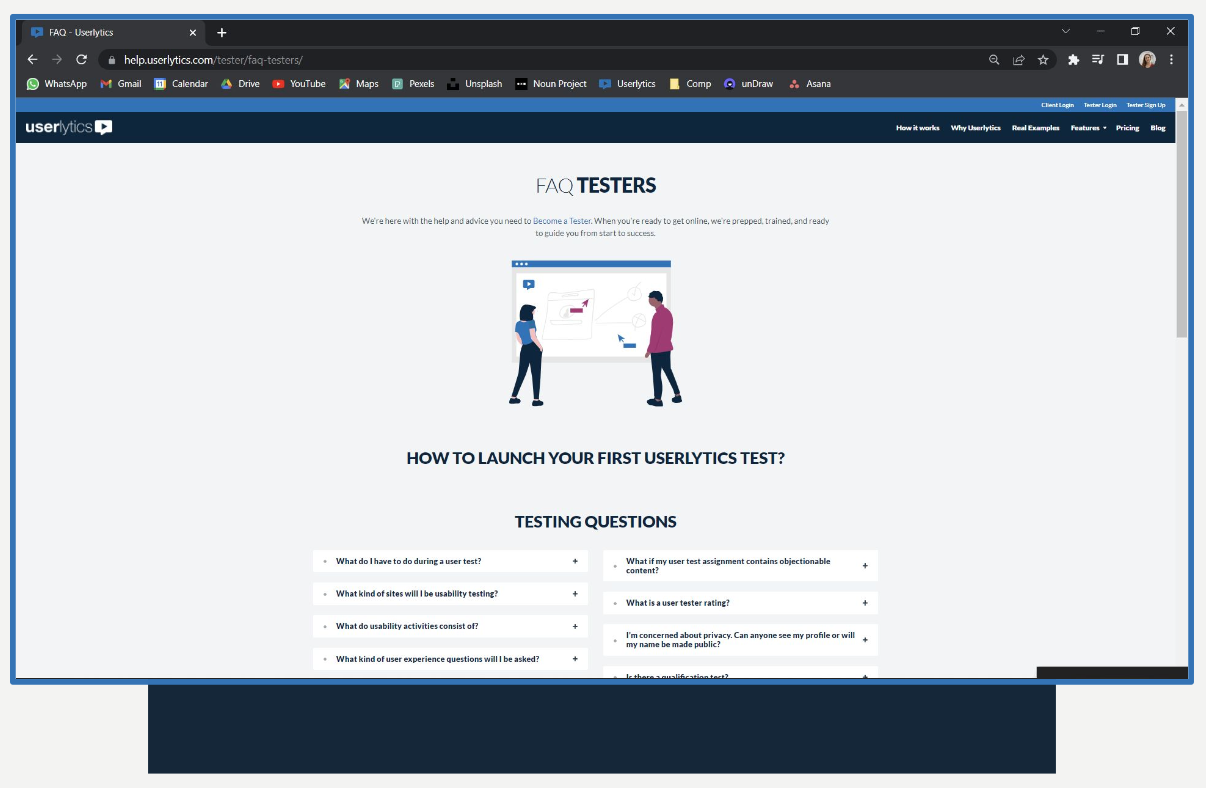Open the WhatsApp bookmark
This screenshot has height=788, width=1206.
[57, 84]
